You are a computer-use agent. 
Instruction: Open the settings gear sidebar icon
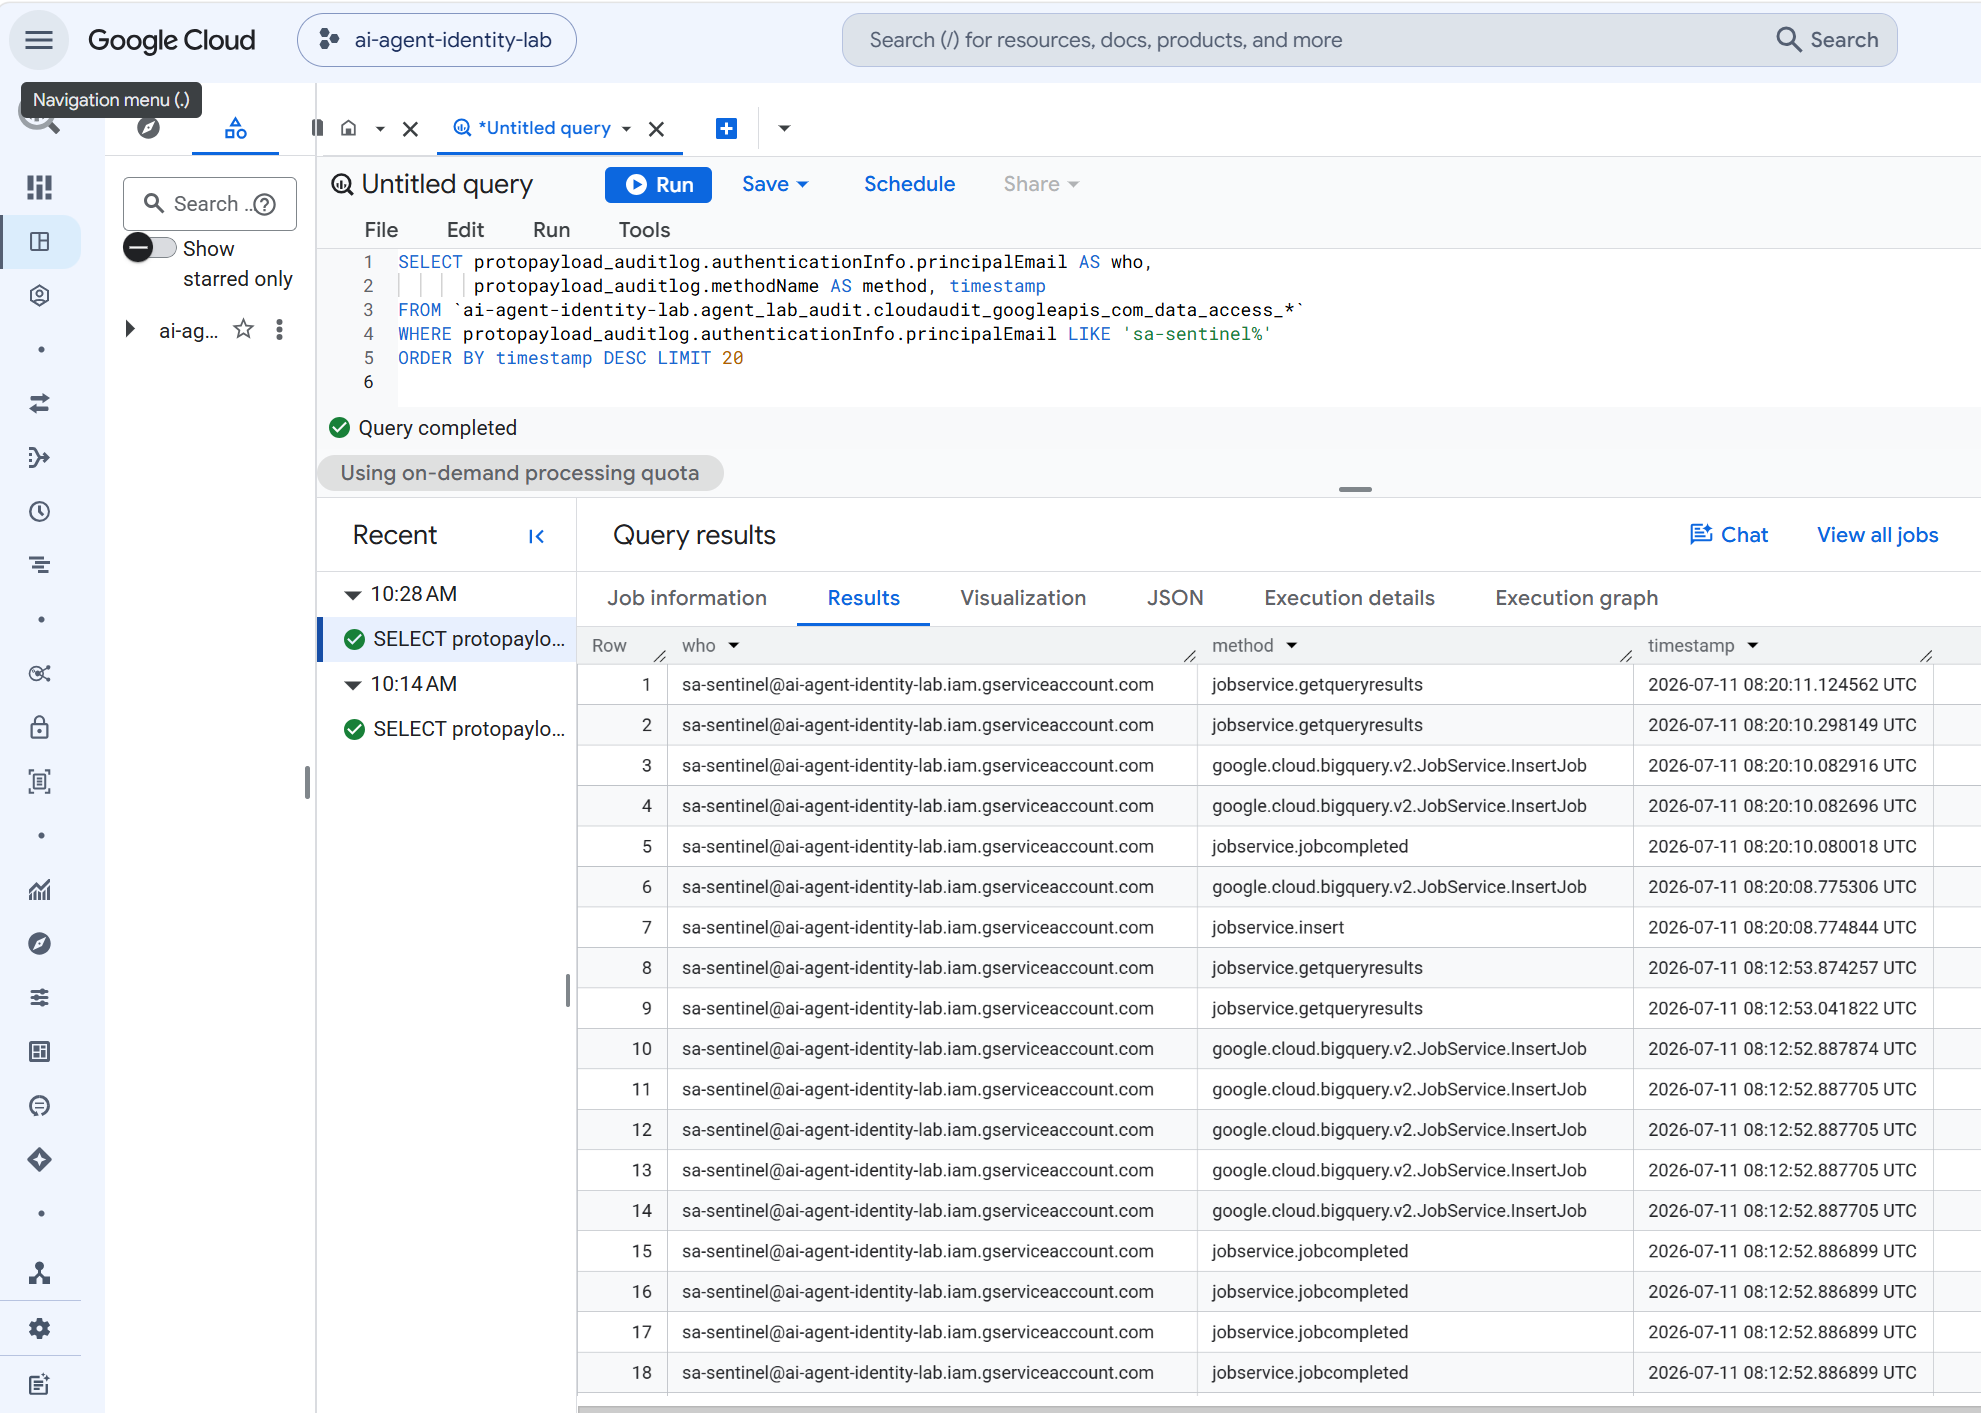(40, 1328)
